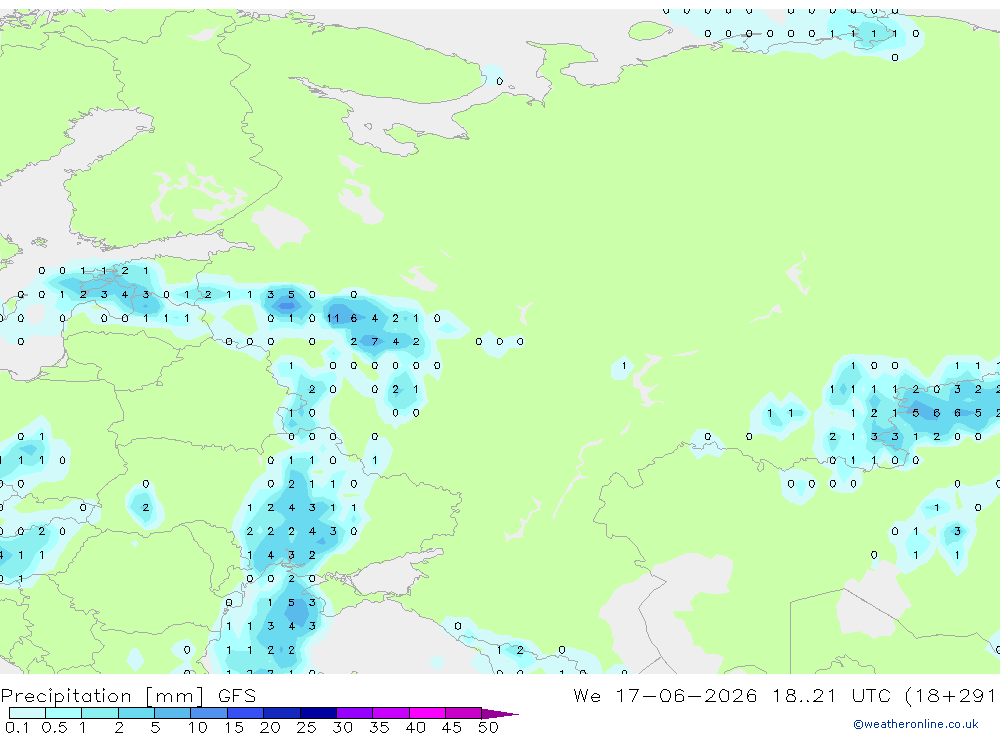
Task: Click the '18..21 UTC' time label
Action: click(x=831, y=695)
